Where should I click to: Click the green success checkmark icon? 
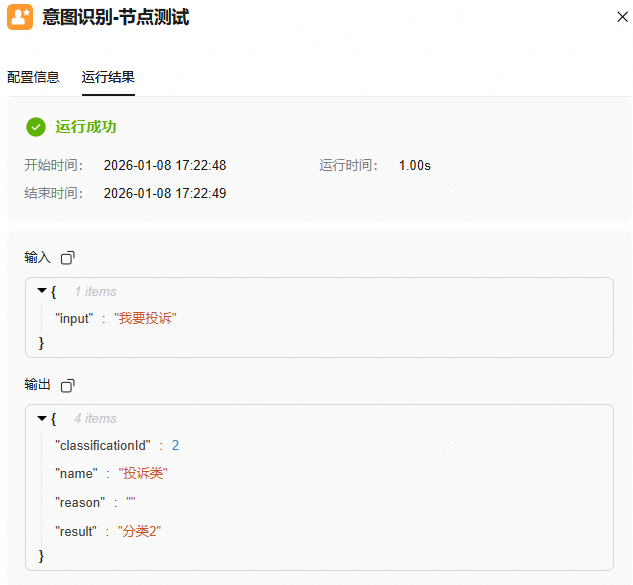click(x=36, y=127)
